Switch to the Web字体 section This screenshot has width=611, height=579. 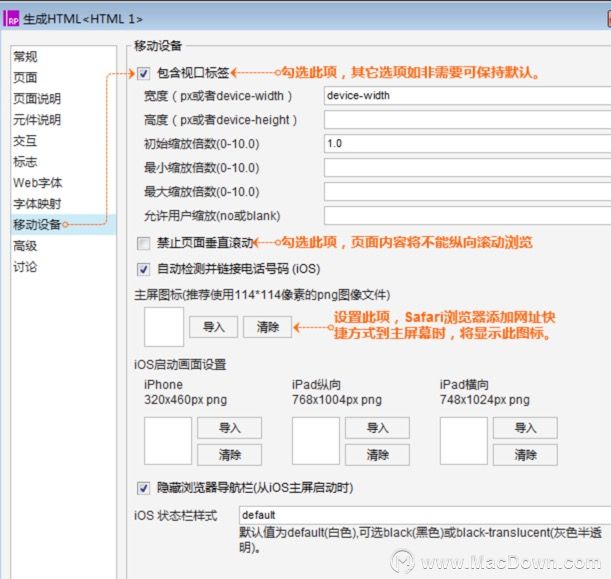click(x=38, y=183)
